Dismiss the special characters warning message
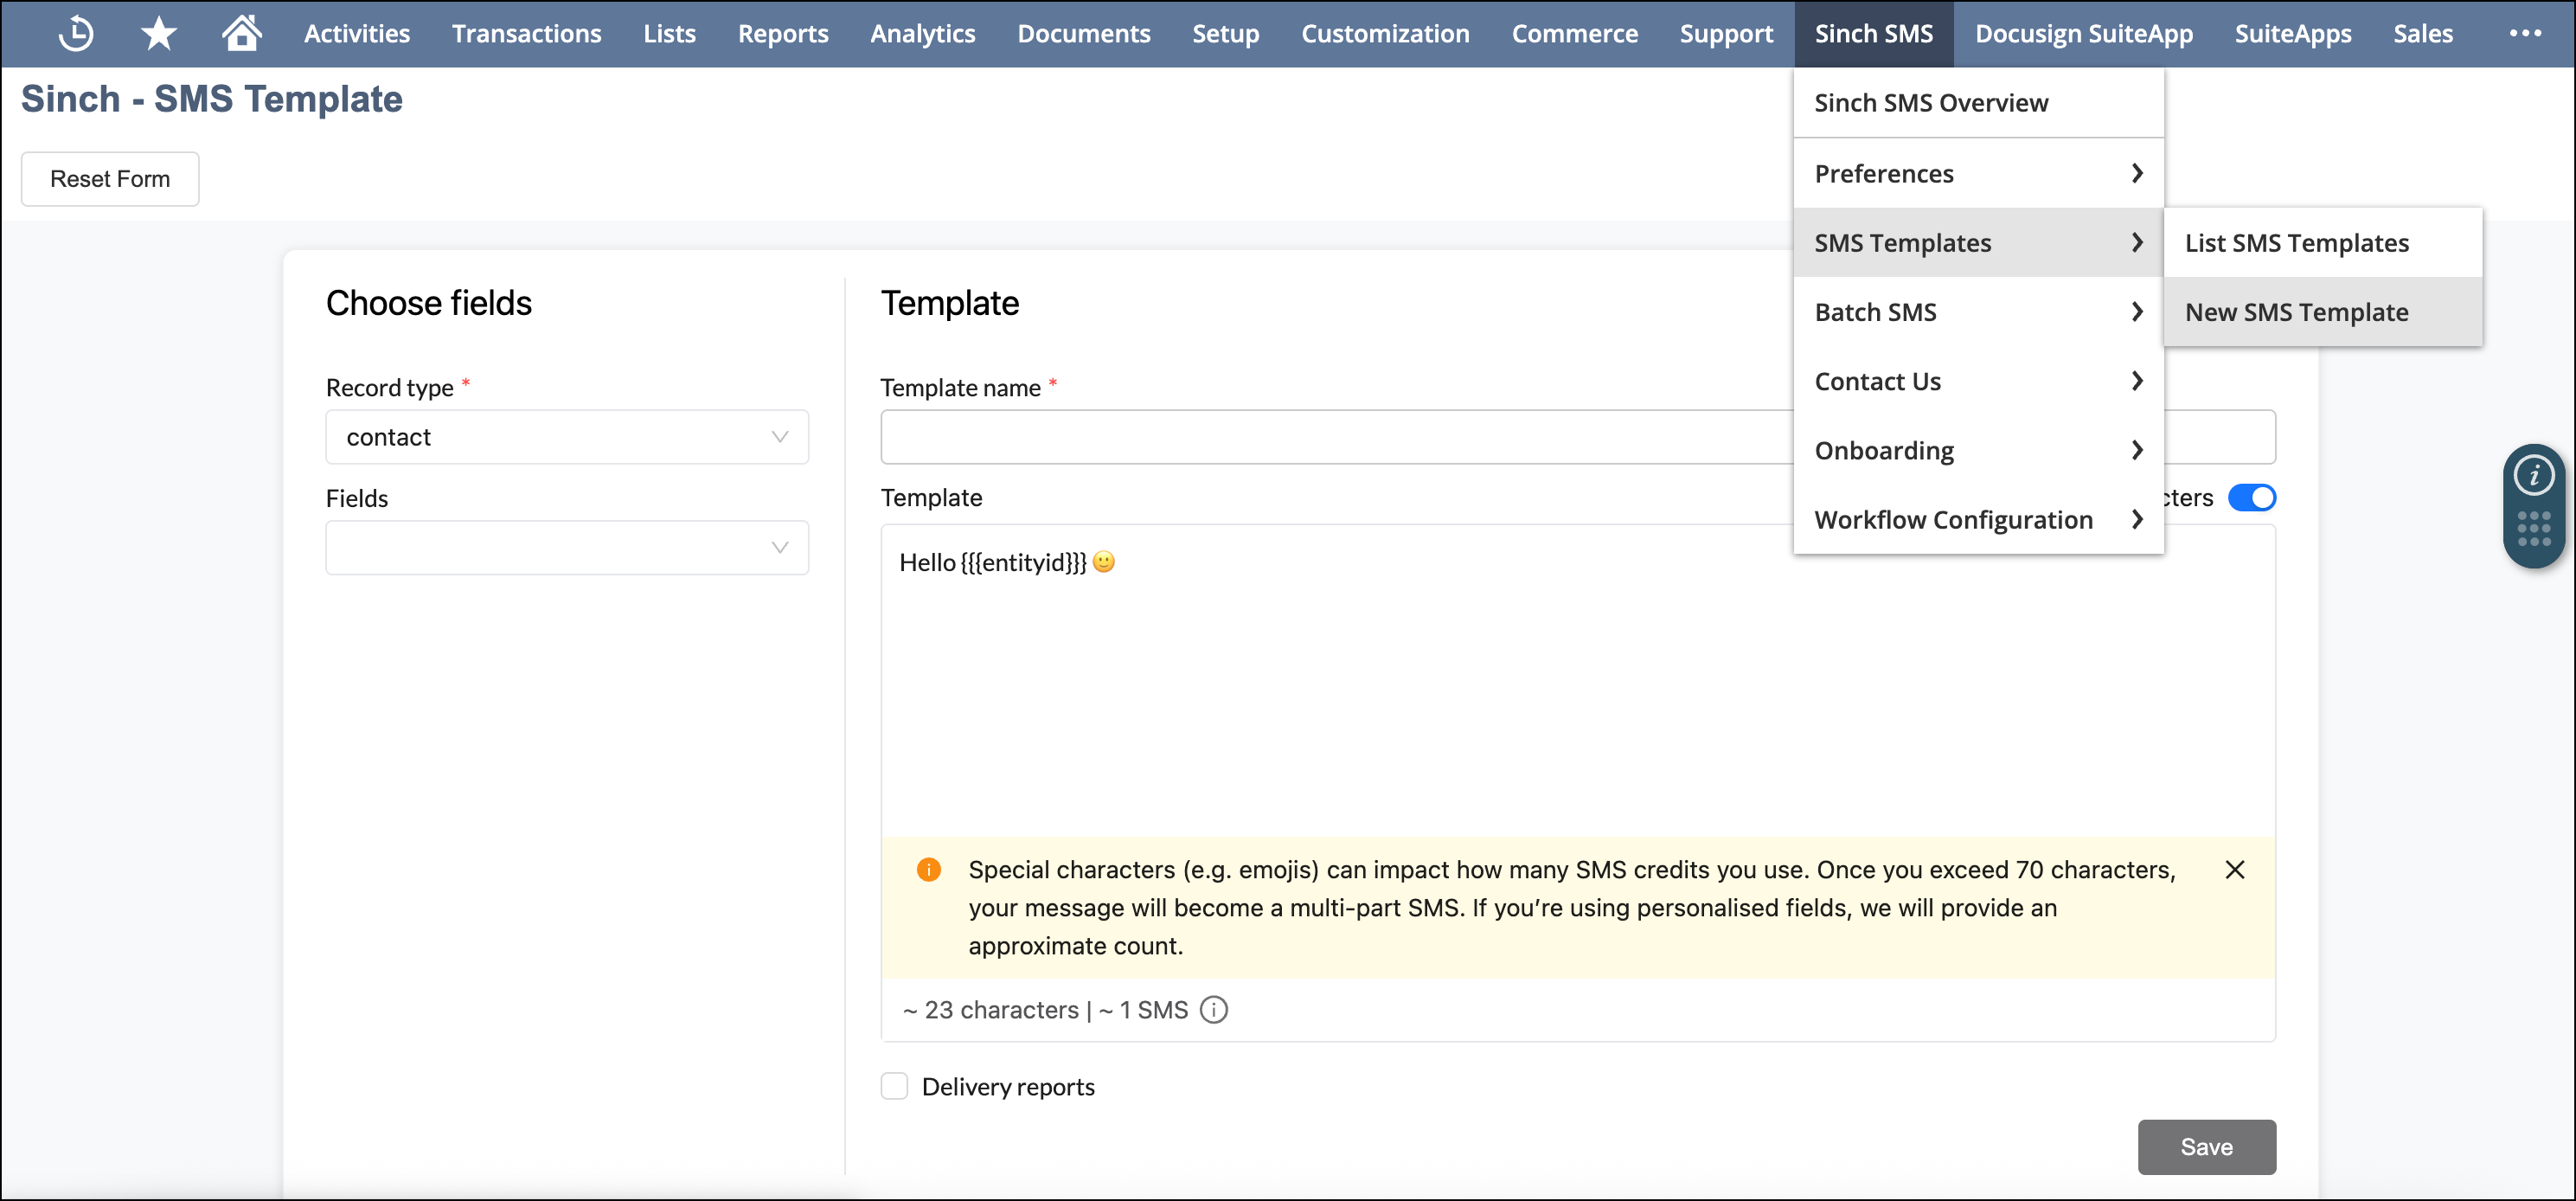Image resolution: width=2576 pixels, height=1201 pixels. click(2236, 870)
